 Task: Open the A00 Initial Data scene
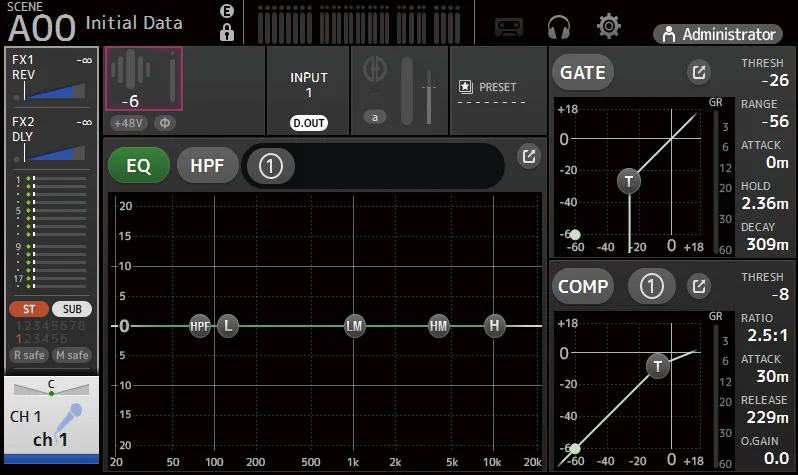(x=95, y=24)
